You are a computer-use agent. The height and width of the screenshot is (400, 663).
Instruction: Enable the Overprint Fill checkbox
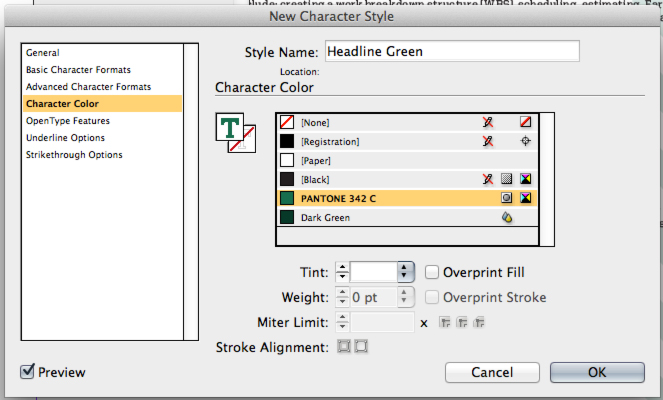pyautogui.click(x=432, y=272)
